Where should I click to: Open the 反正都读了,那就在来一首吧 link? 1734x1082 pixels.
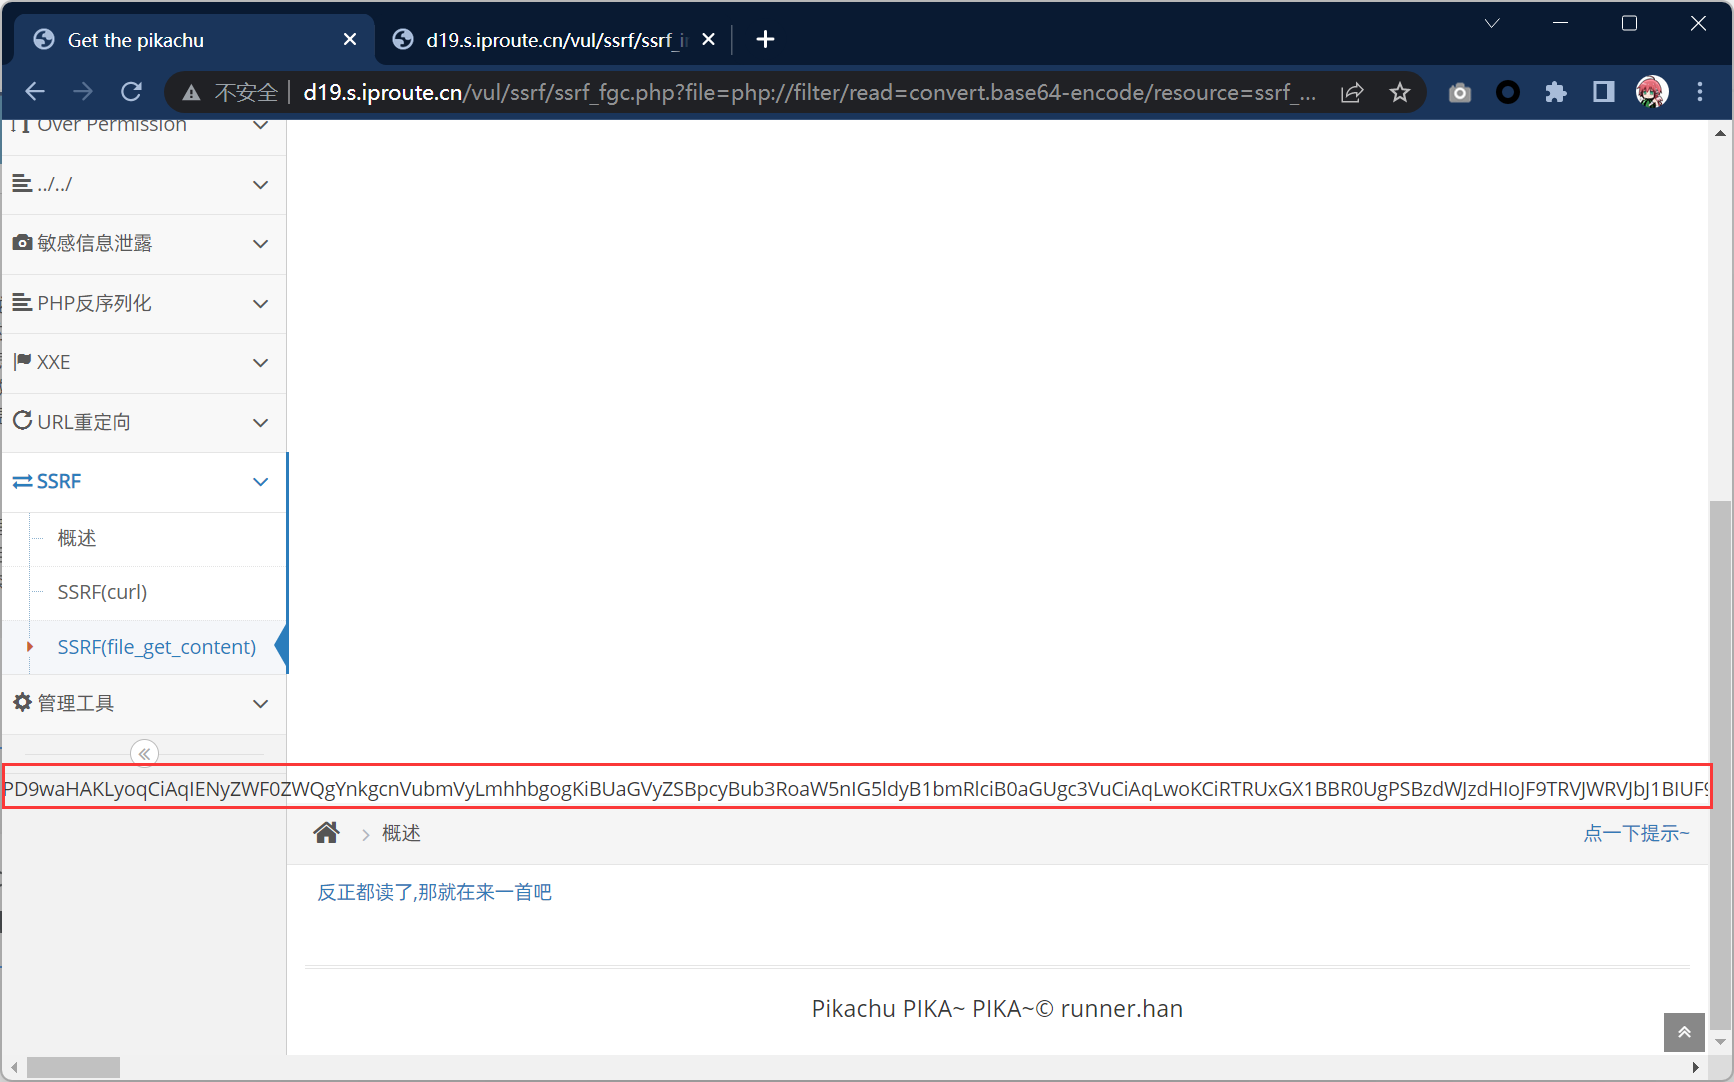point(434,892)
